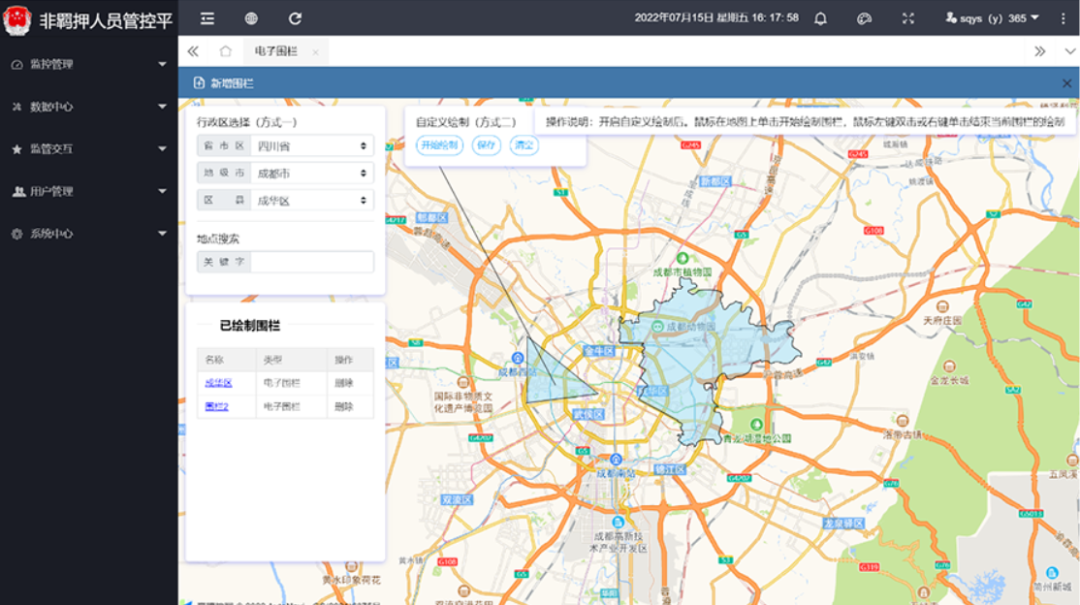Click the 成都南站 station marker on map

coord(616,460)
